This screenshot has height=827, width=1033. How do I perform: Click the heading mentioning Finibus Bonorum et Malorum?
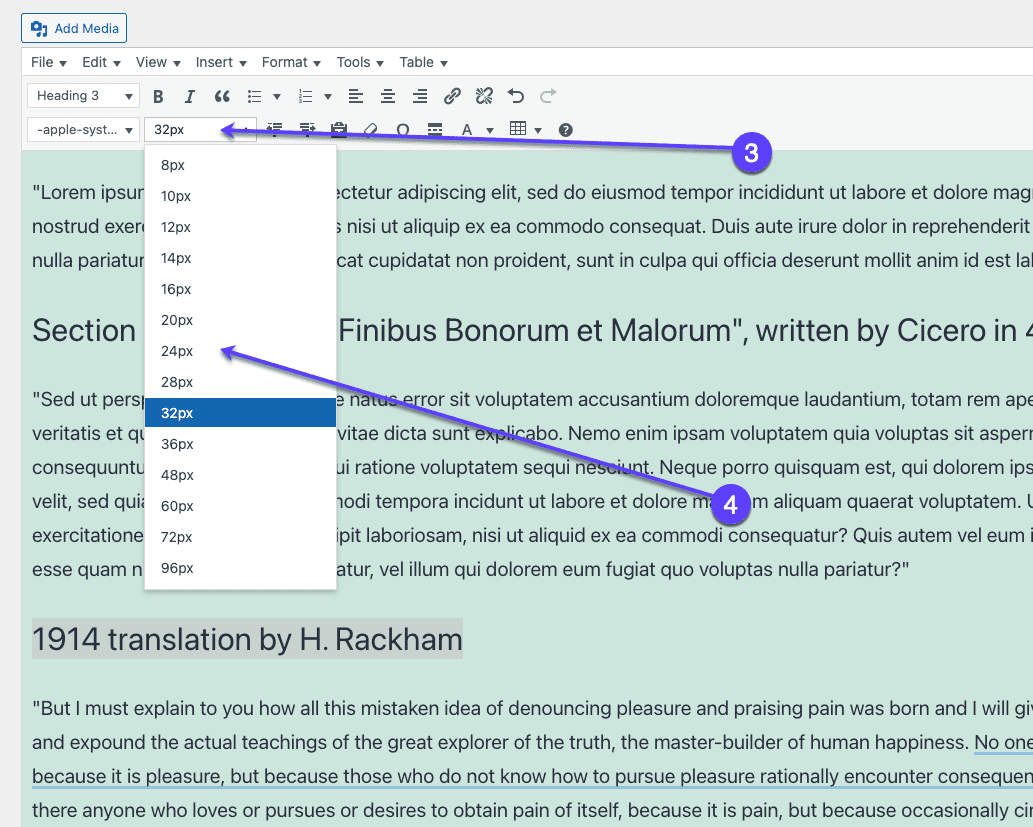tap(532, 331)
